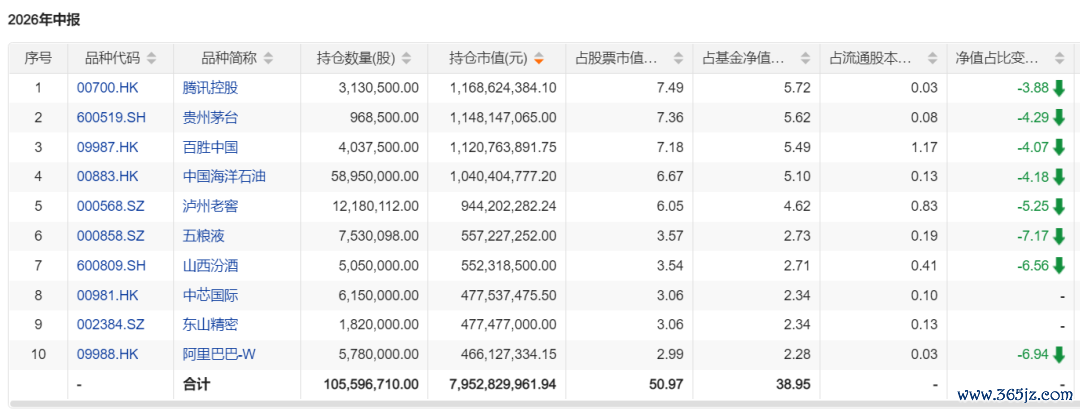Open stock code 09988.HK link
This screenshot has width=1080, height=410.
tap(107, 354)
